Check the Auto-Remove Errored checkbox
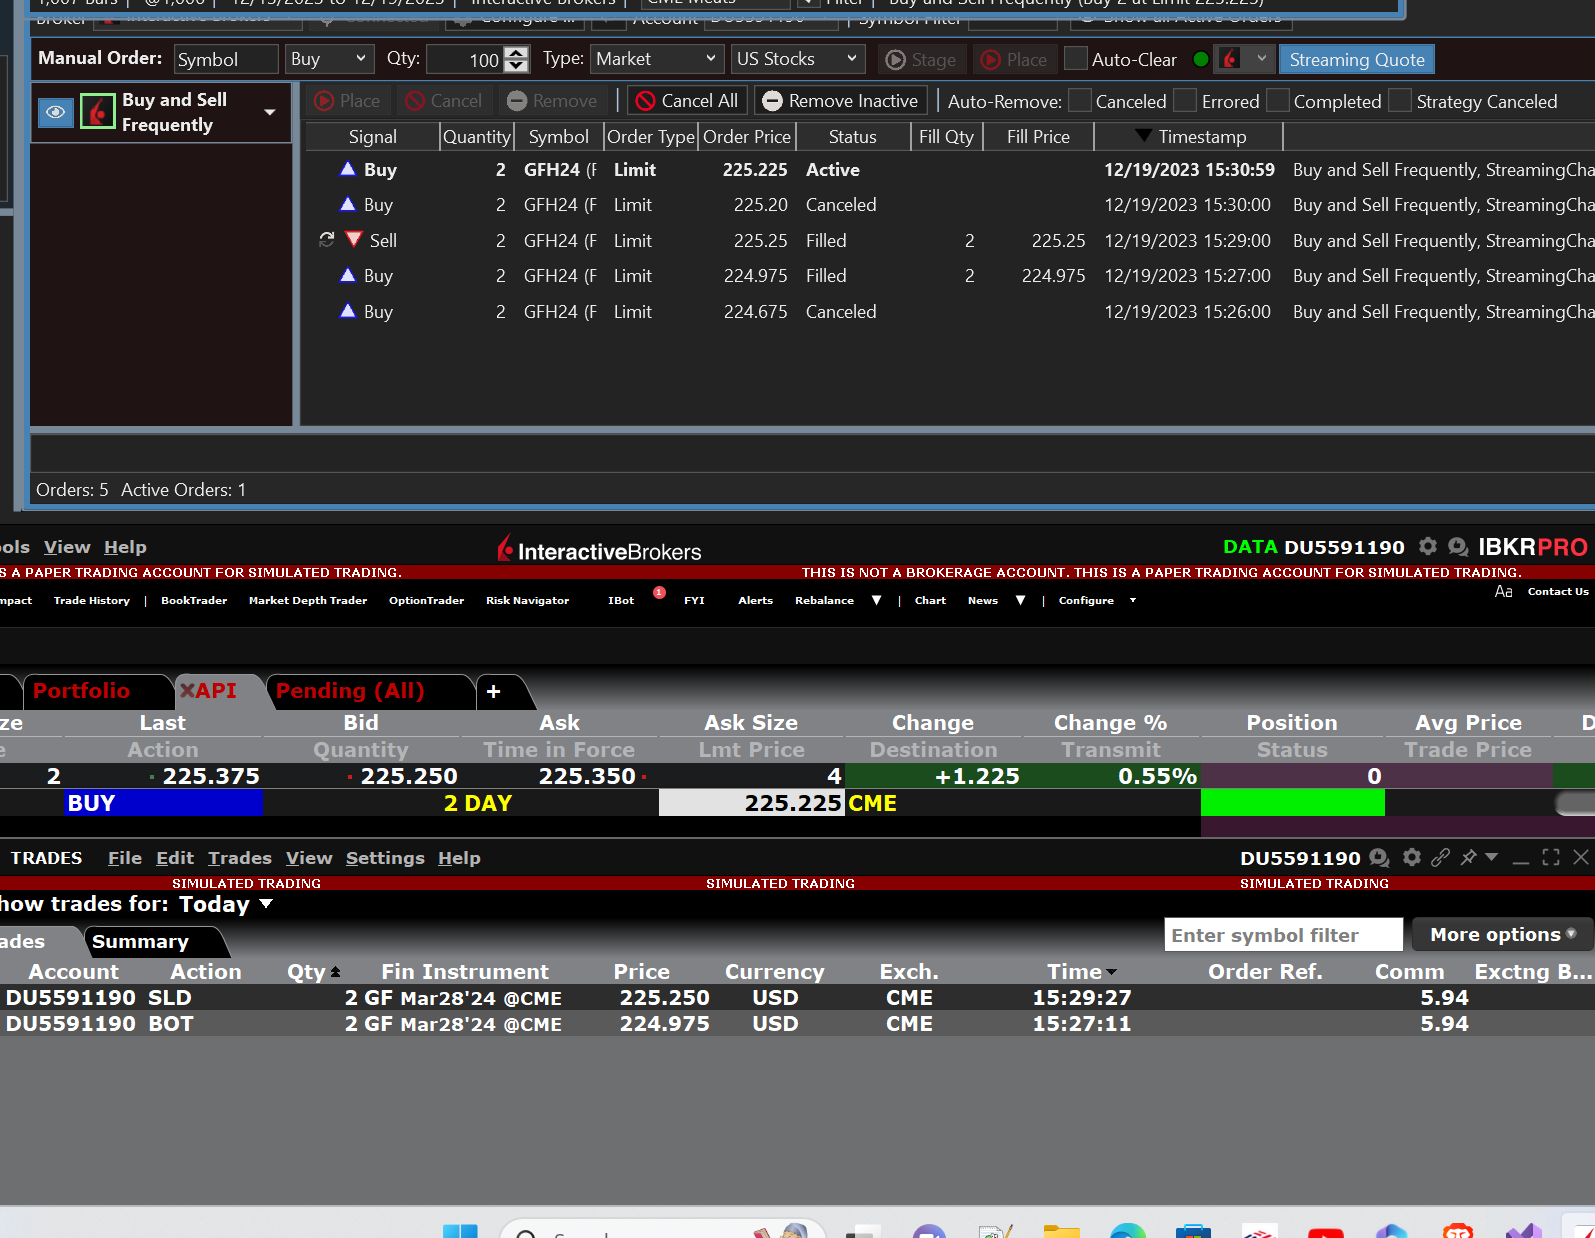The width and height of the screenshot is (1595, 1238). click(x=1185, y=100)
